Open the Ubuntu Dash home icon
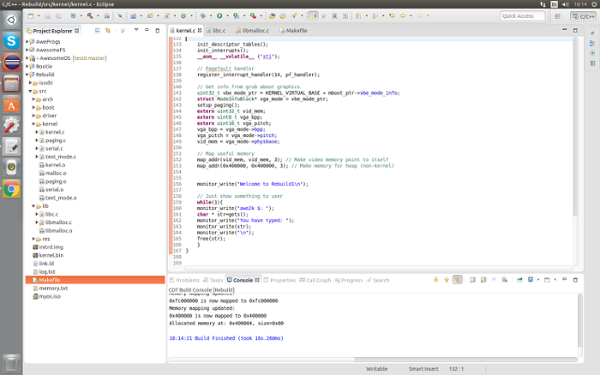Screen dimensions: 600x375 11,20
